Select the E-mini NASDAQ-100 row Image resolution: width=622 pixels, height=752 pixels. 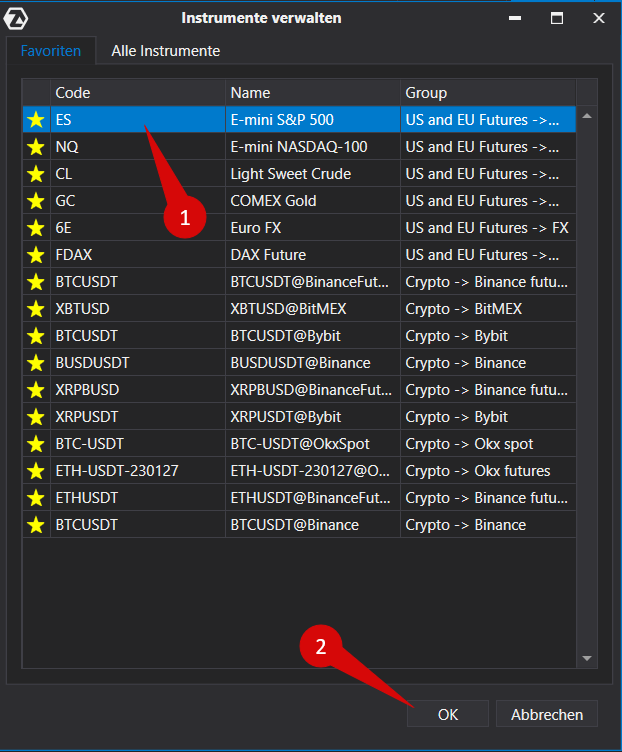tap(299, 147)
